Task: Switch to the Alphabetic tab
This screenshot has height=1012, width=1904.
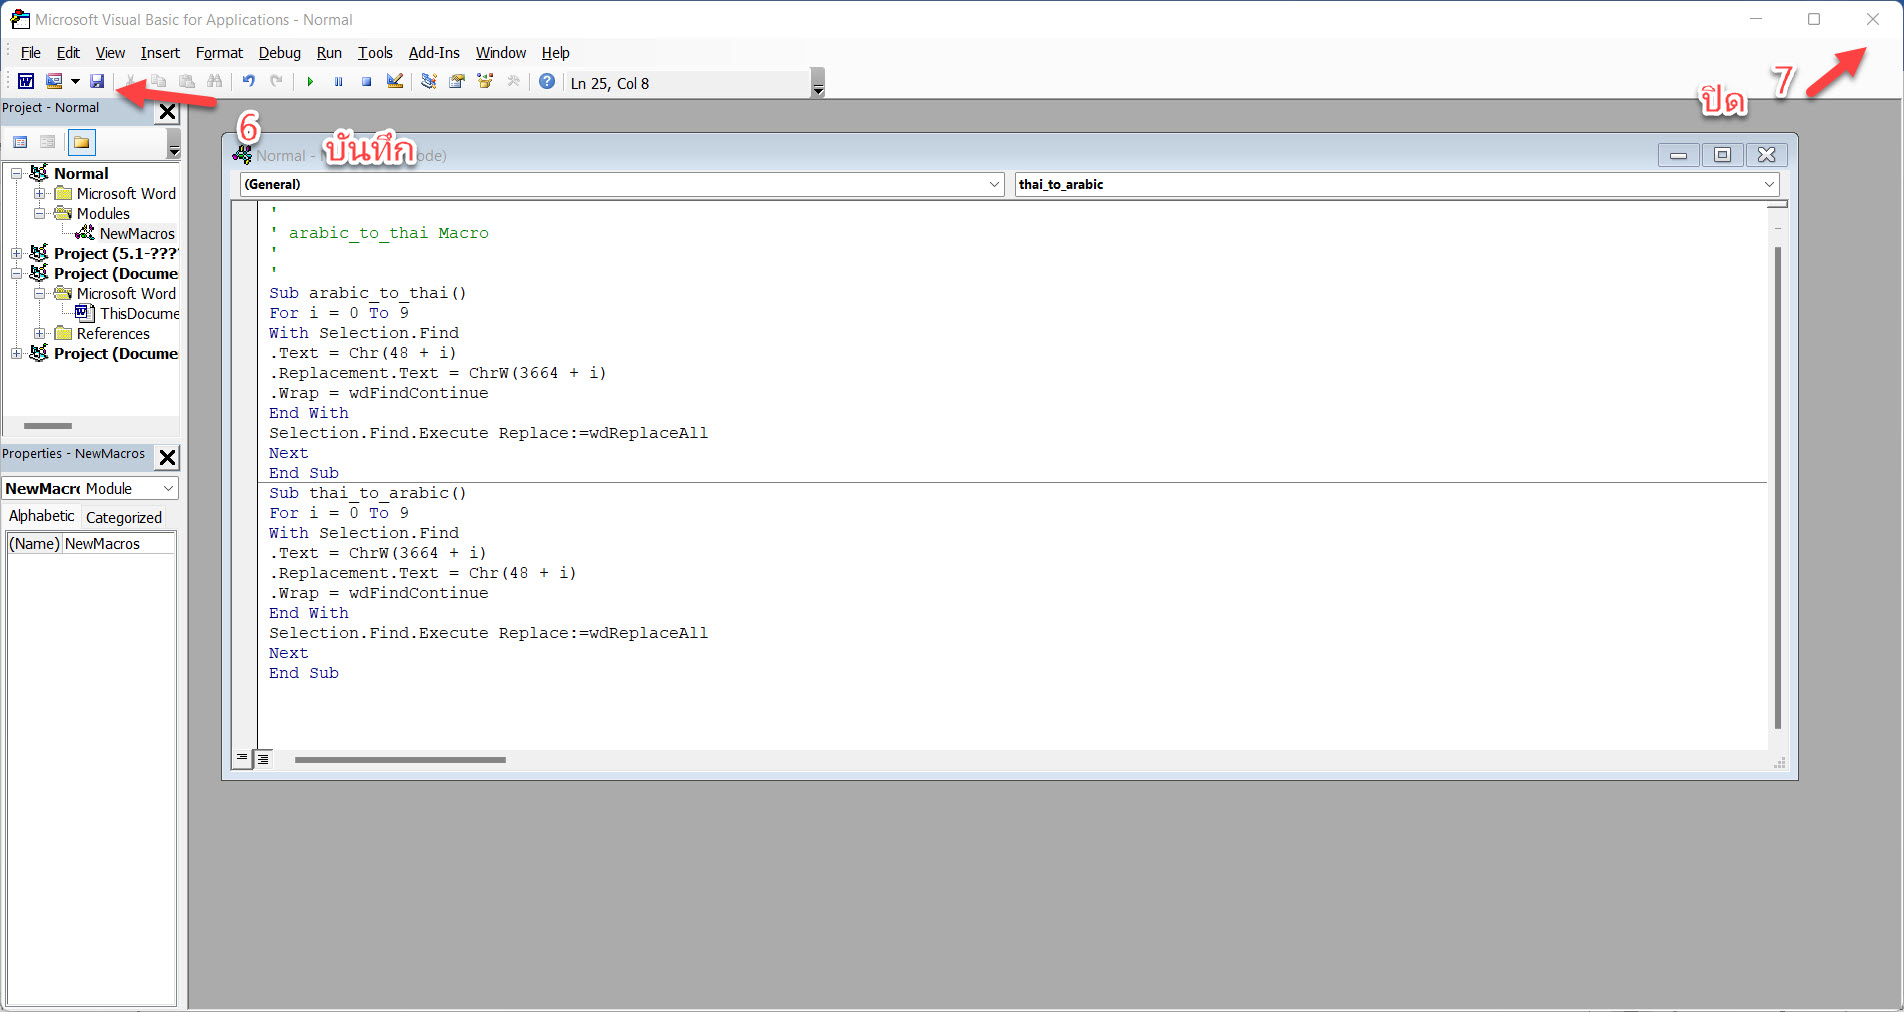Action: pyautogui.click(x=41, y=516)
